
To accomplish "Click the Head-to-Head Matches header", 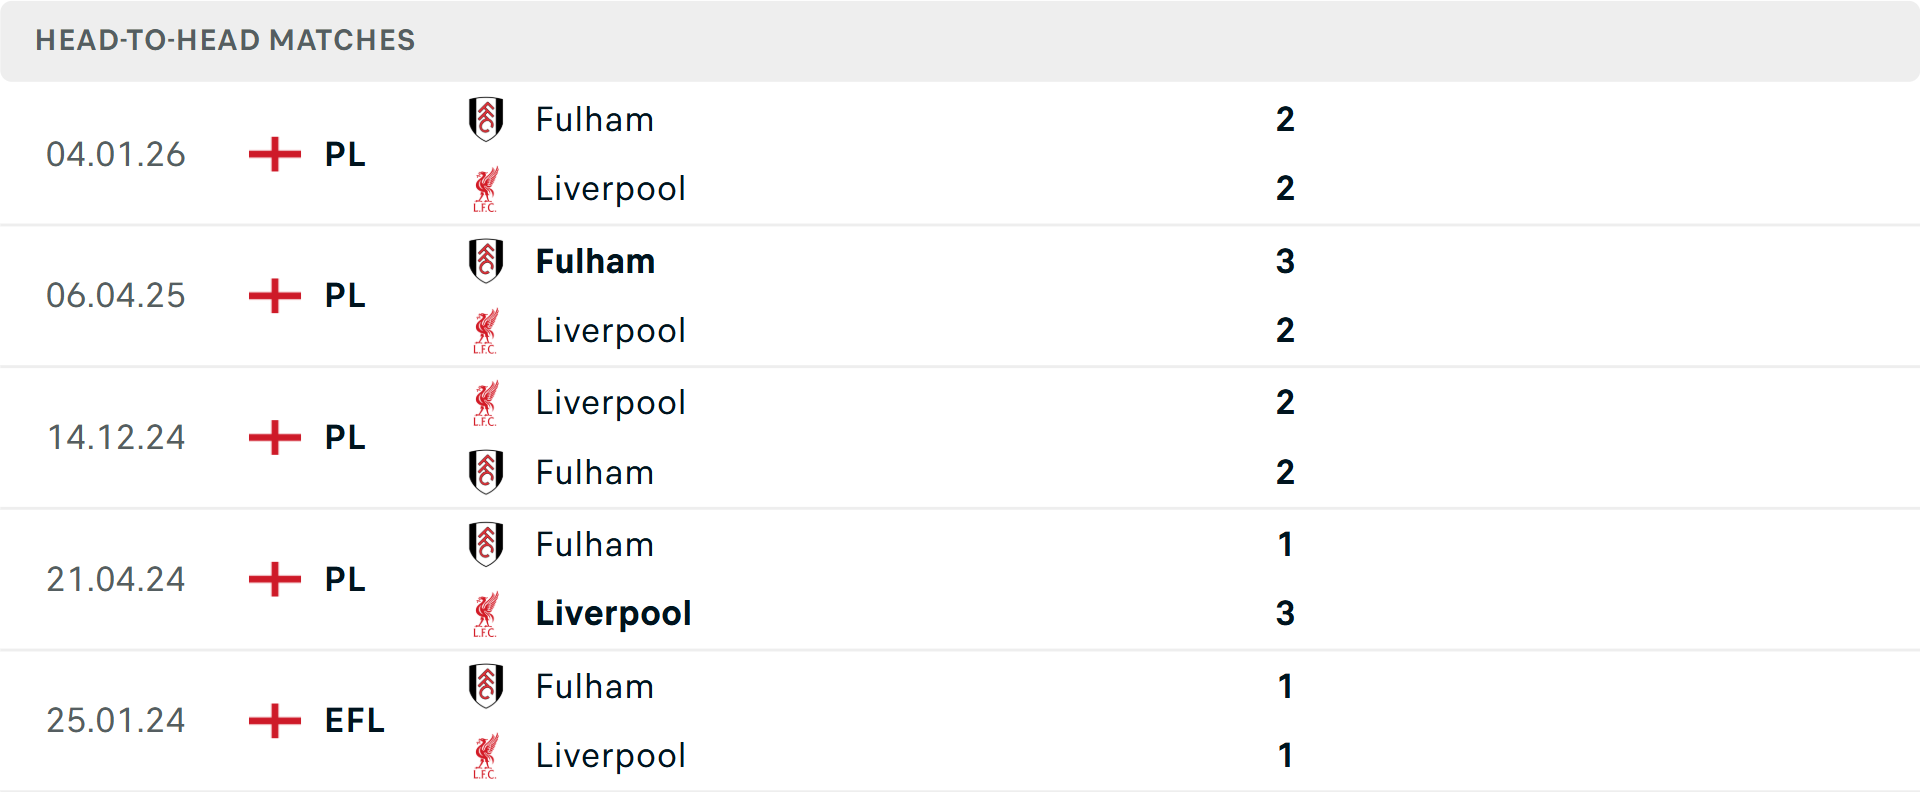I will point(225,40).
